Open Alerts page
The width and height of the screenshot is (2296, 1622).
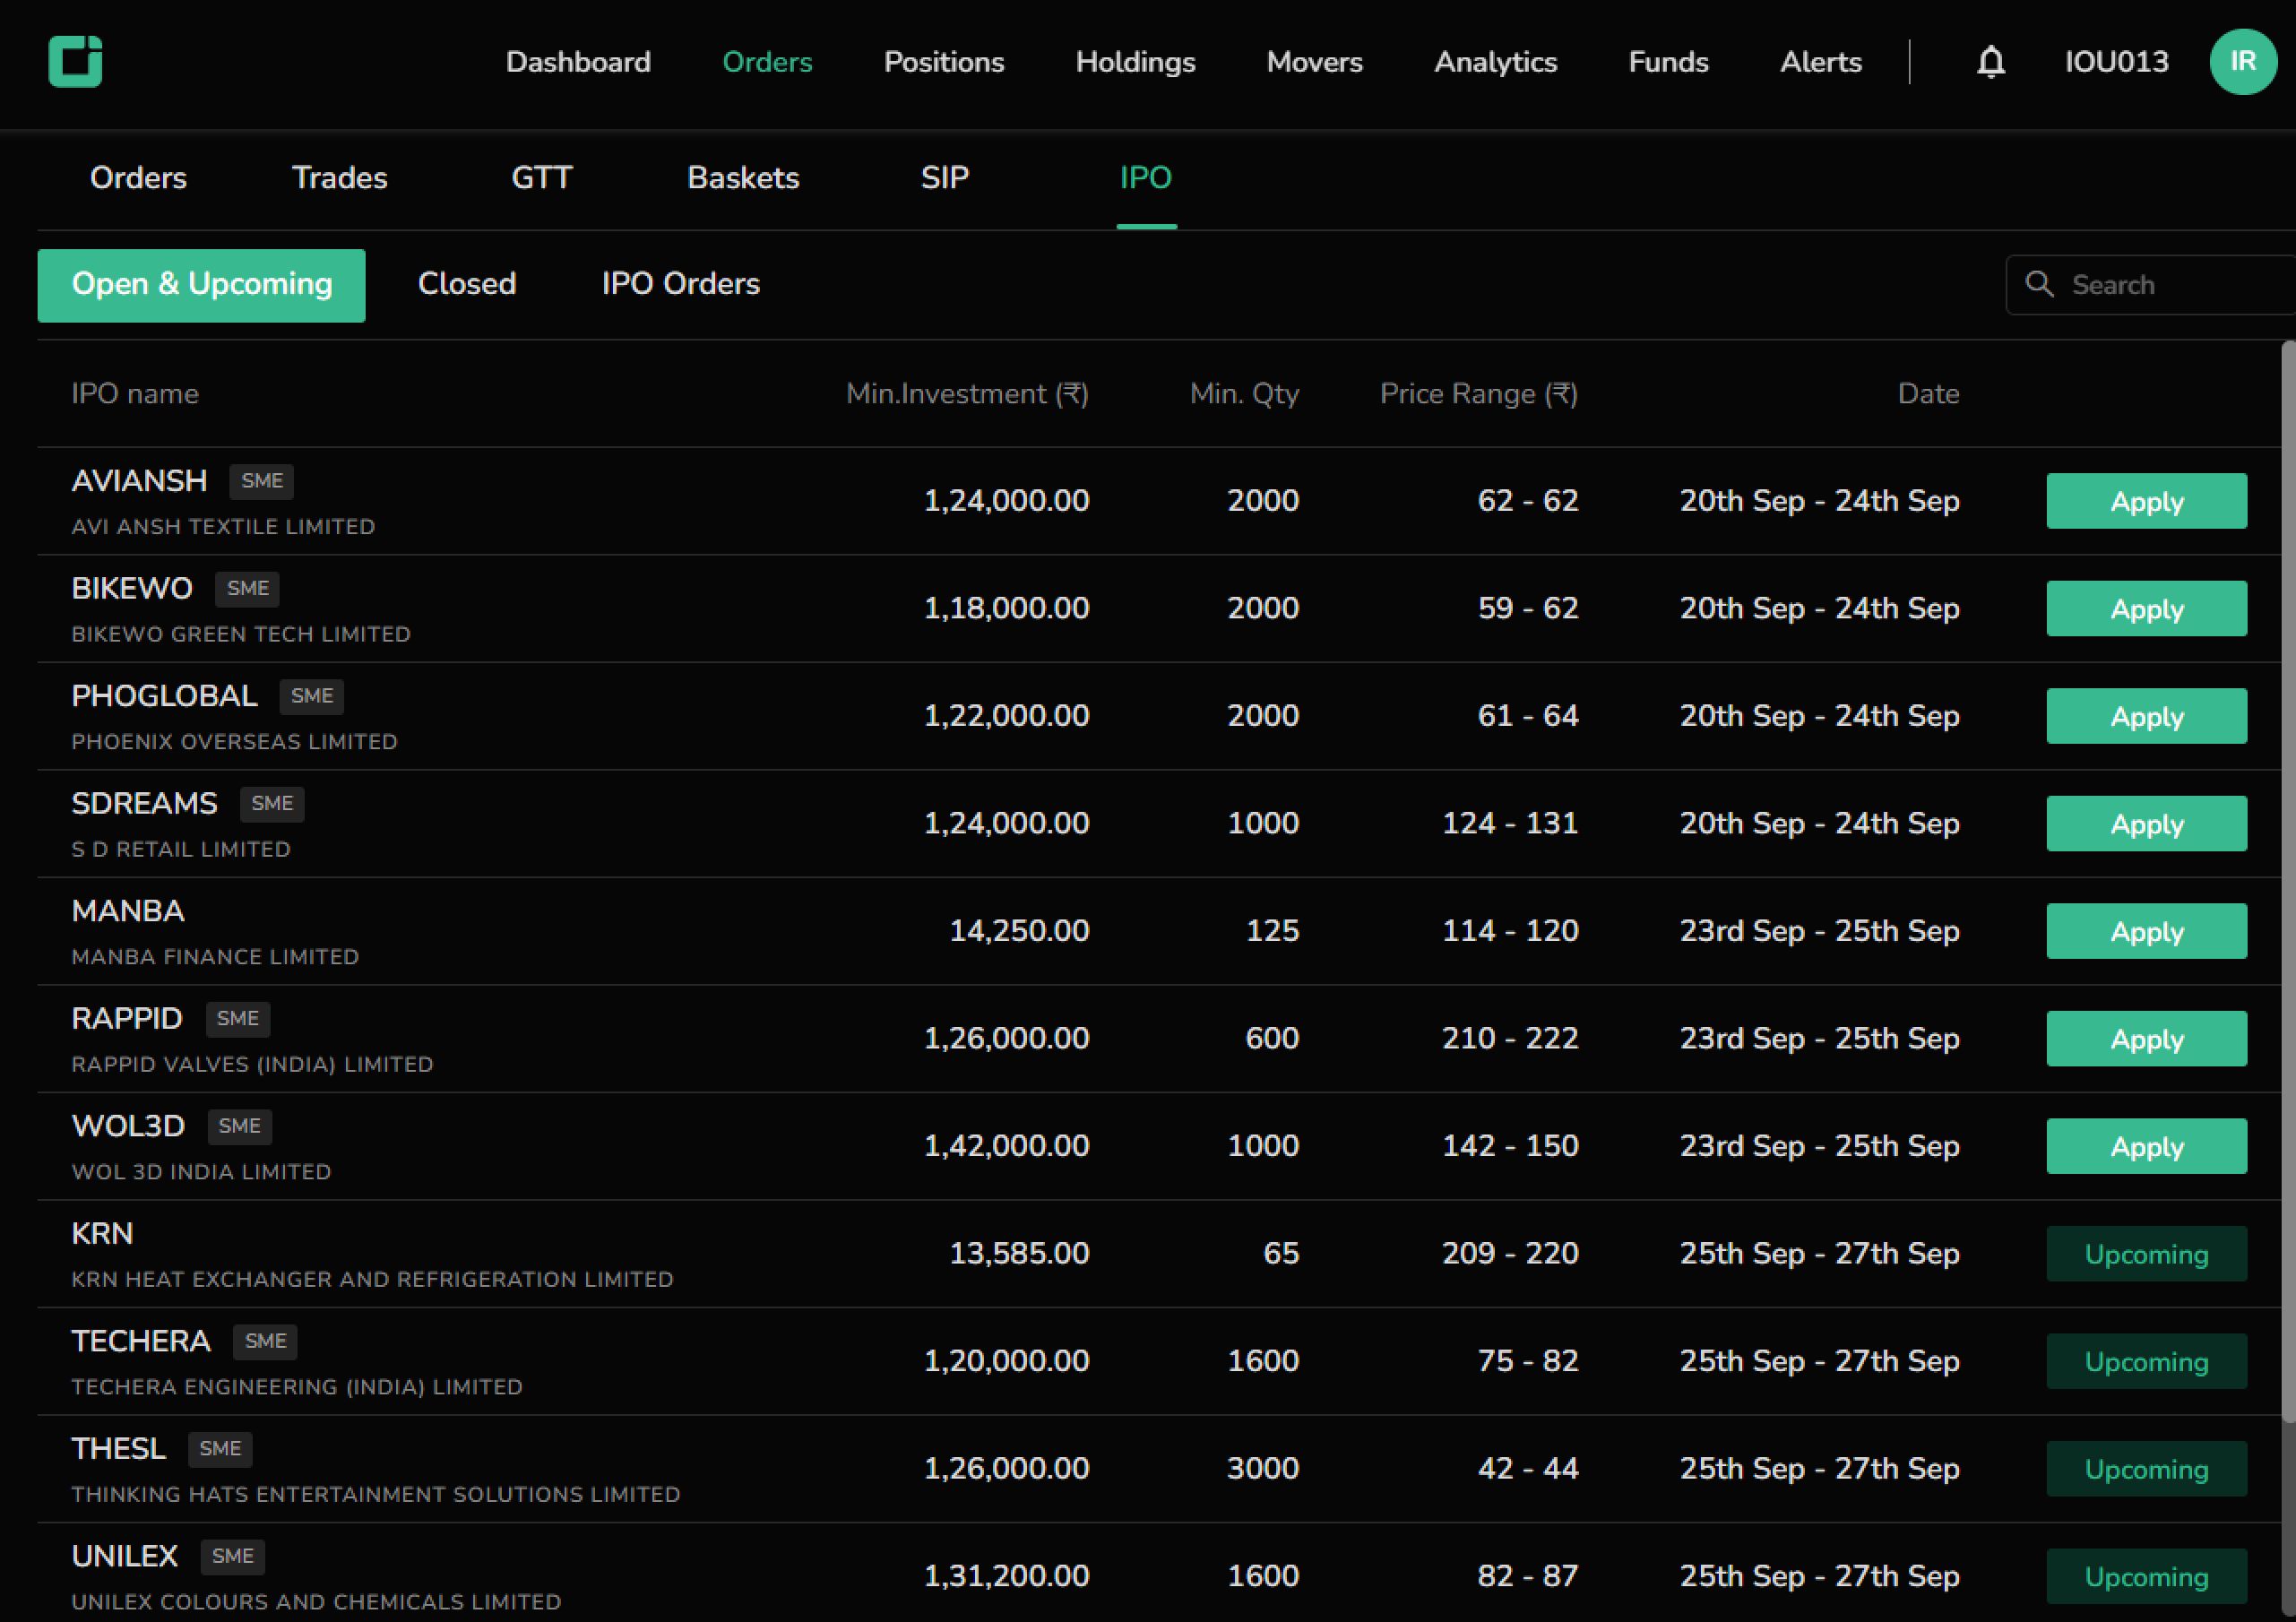1820,62
